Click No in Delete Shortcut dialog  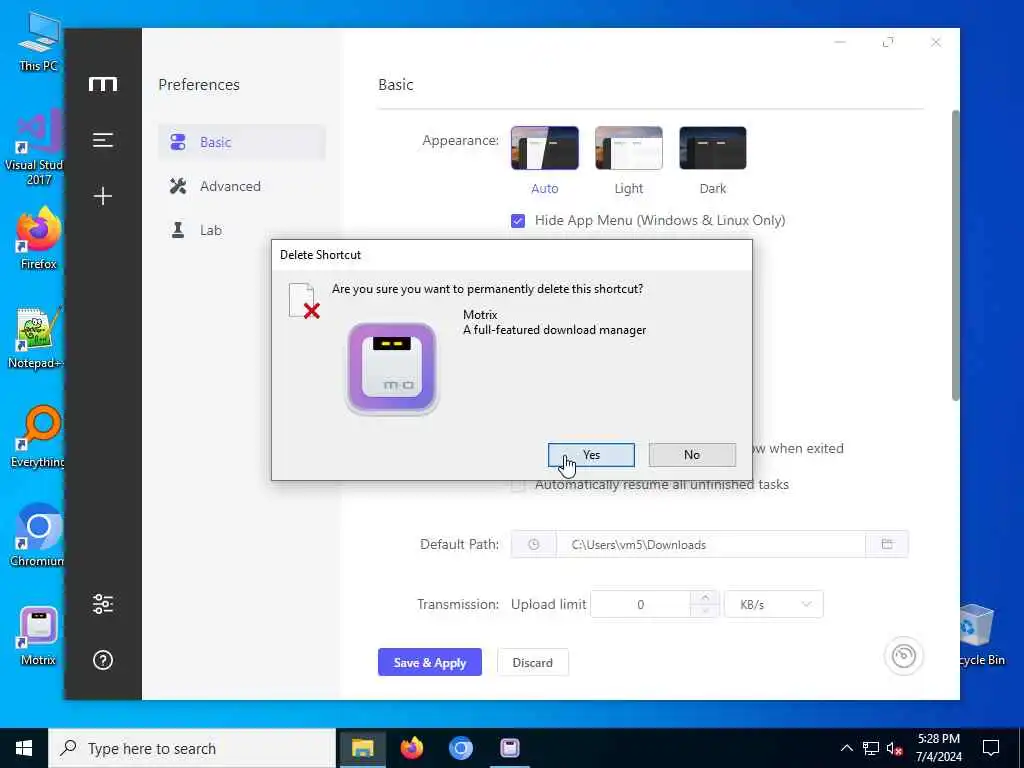(x=692, y=455)
